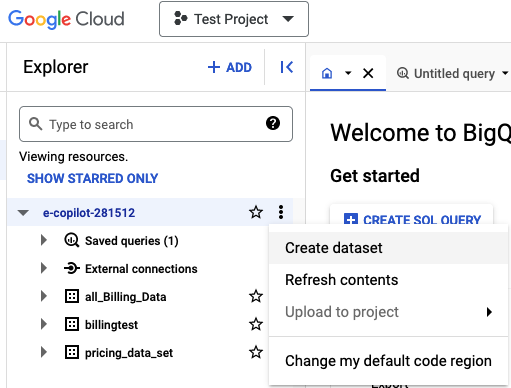This screenshot has width=511, height=388.
Task: Click the Upload to project submenu arrow
Action: pyautogui.click(x=489, y=312)
